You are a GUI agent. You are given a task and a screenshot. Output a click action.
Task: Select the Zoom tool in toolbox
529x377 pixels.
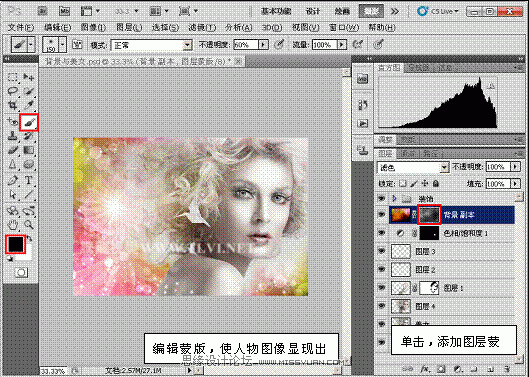tap(28, 224)
